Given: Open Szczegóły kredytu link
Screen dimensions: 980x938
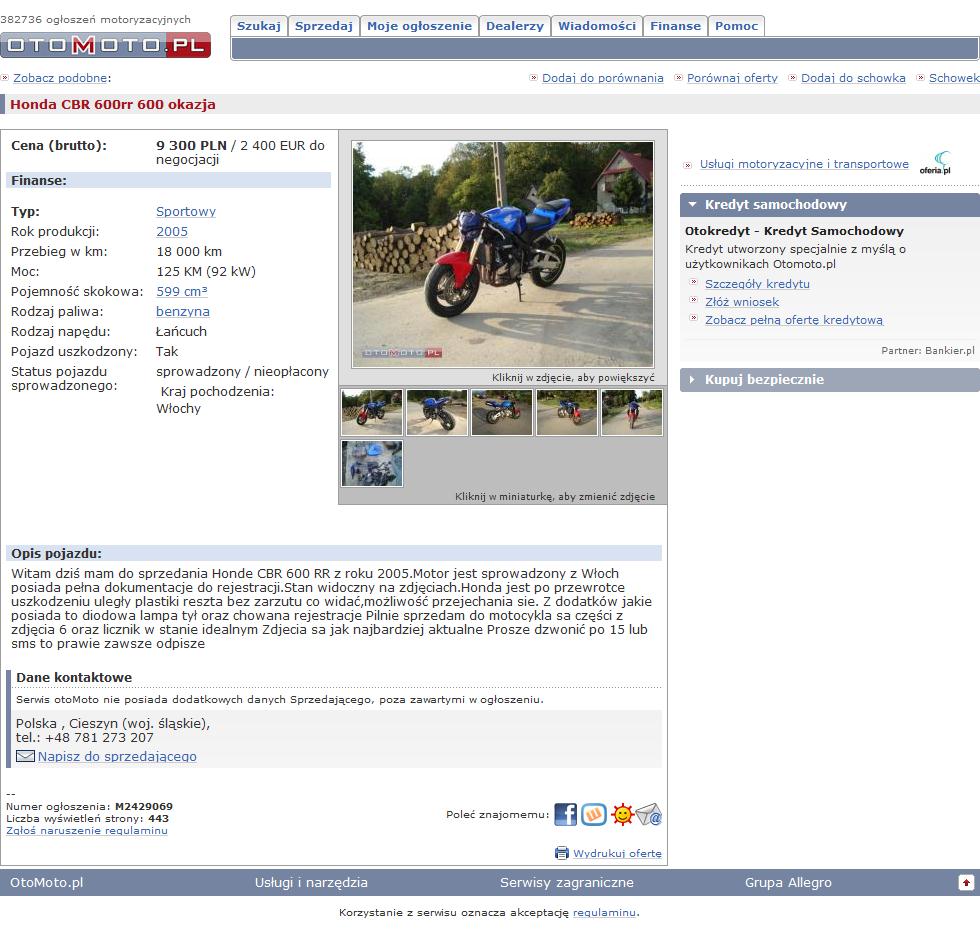Looking at the screenshot, I should tap(758, 284).
